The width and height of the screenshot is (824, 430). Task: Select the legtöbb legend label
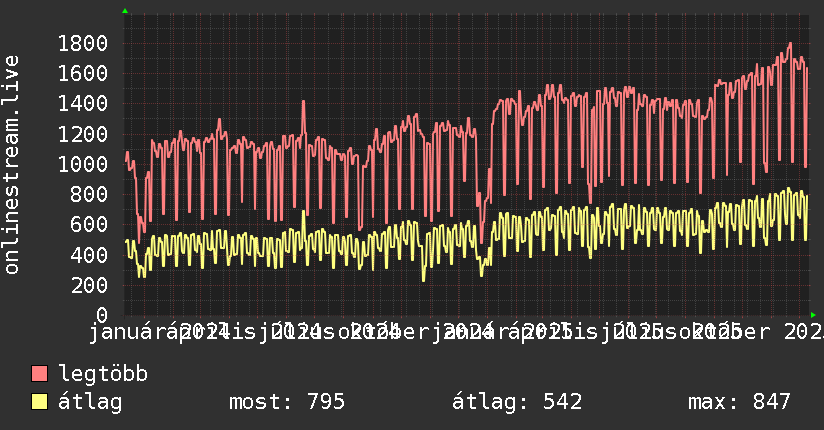pos(104,374)
